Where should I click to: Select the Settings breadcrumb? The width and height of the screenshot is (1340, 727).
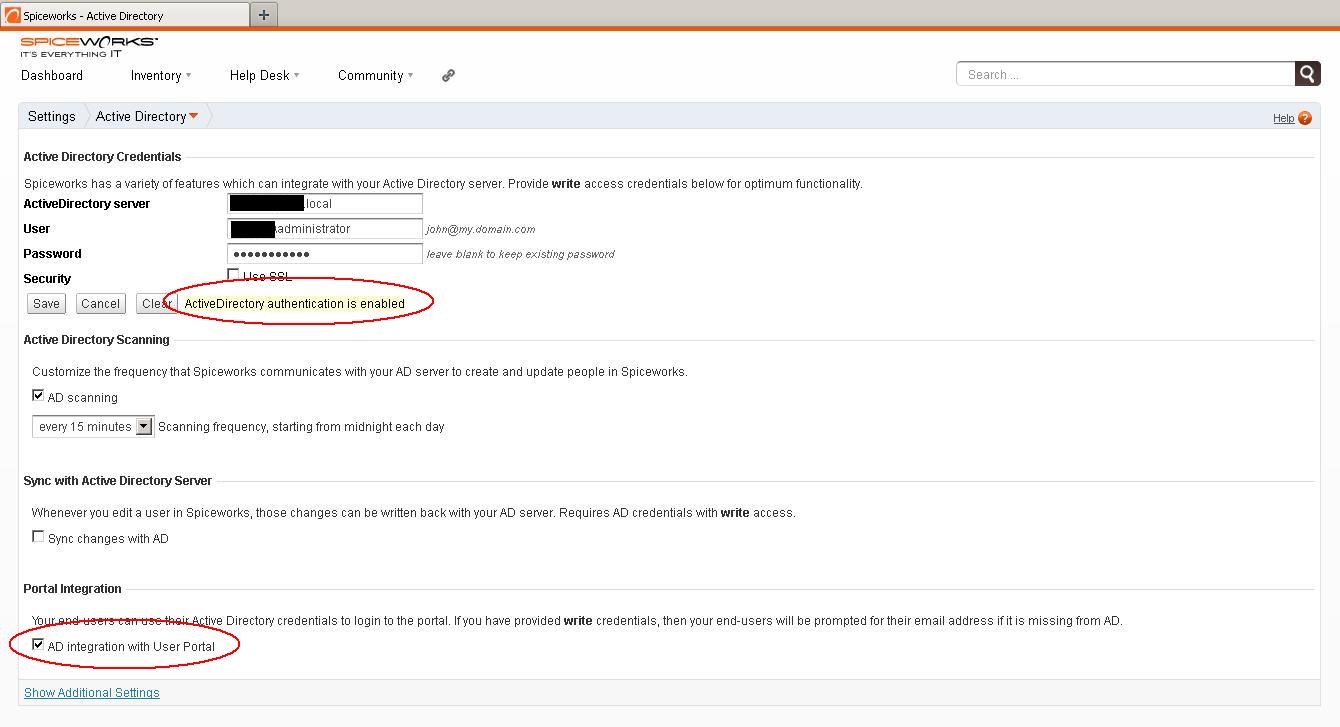click(x=51, y=116)
